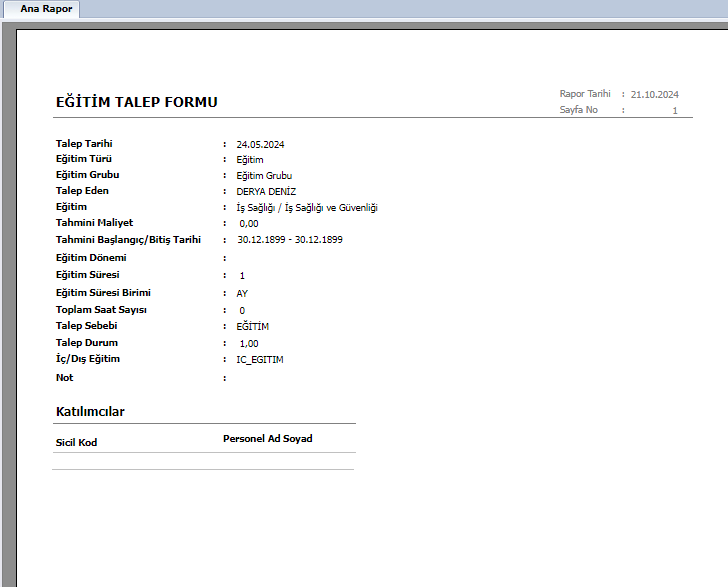Click the Not label
This screenshot has width=728, height=587.
pyautogui.click(x=65, y=378)
